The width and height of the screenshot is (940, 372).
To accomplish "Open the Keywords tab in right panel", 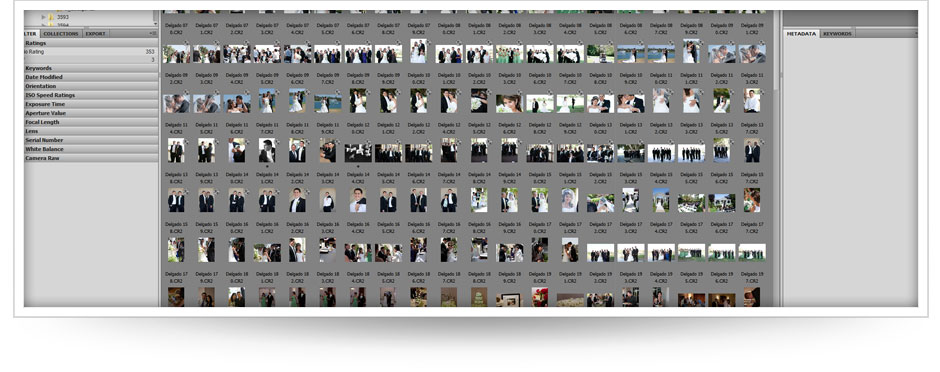I will coord(837,34).
